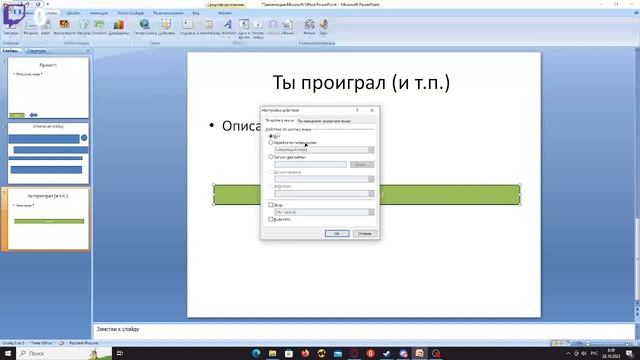Insert a Звук (Sound) from ribbon
This screenshot has height=360, width=640.
(323, 27)
